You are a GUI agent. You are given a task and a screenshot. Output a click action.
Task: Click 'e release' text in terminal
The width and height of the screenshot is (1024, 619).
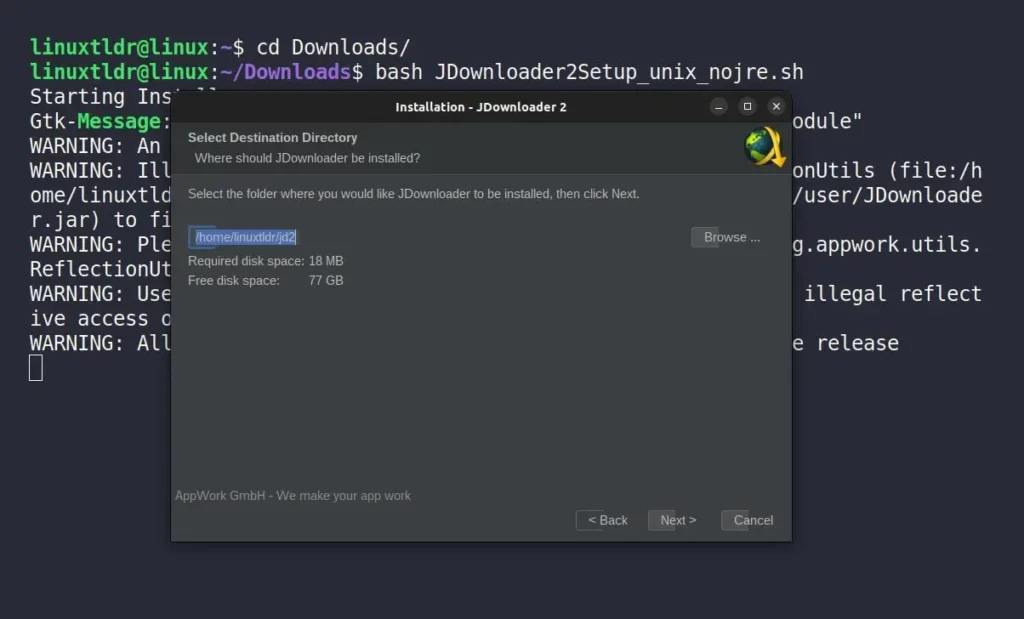coord(846,343)
